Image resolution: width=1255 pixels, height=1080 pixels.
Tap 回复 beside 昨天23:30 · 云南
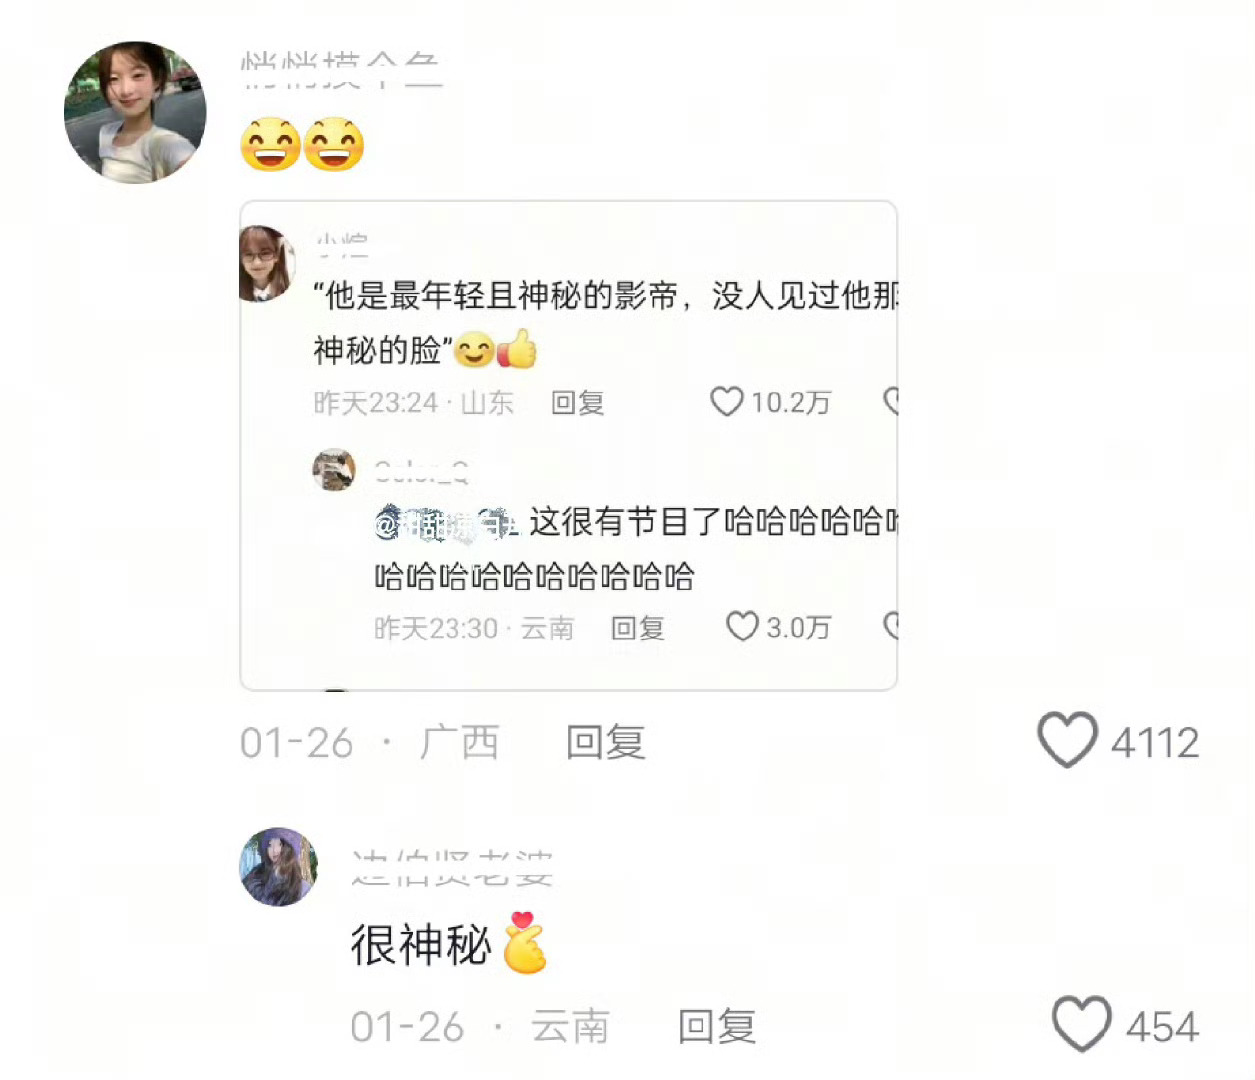638,628
